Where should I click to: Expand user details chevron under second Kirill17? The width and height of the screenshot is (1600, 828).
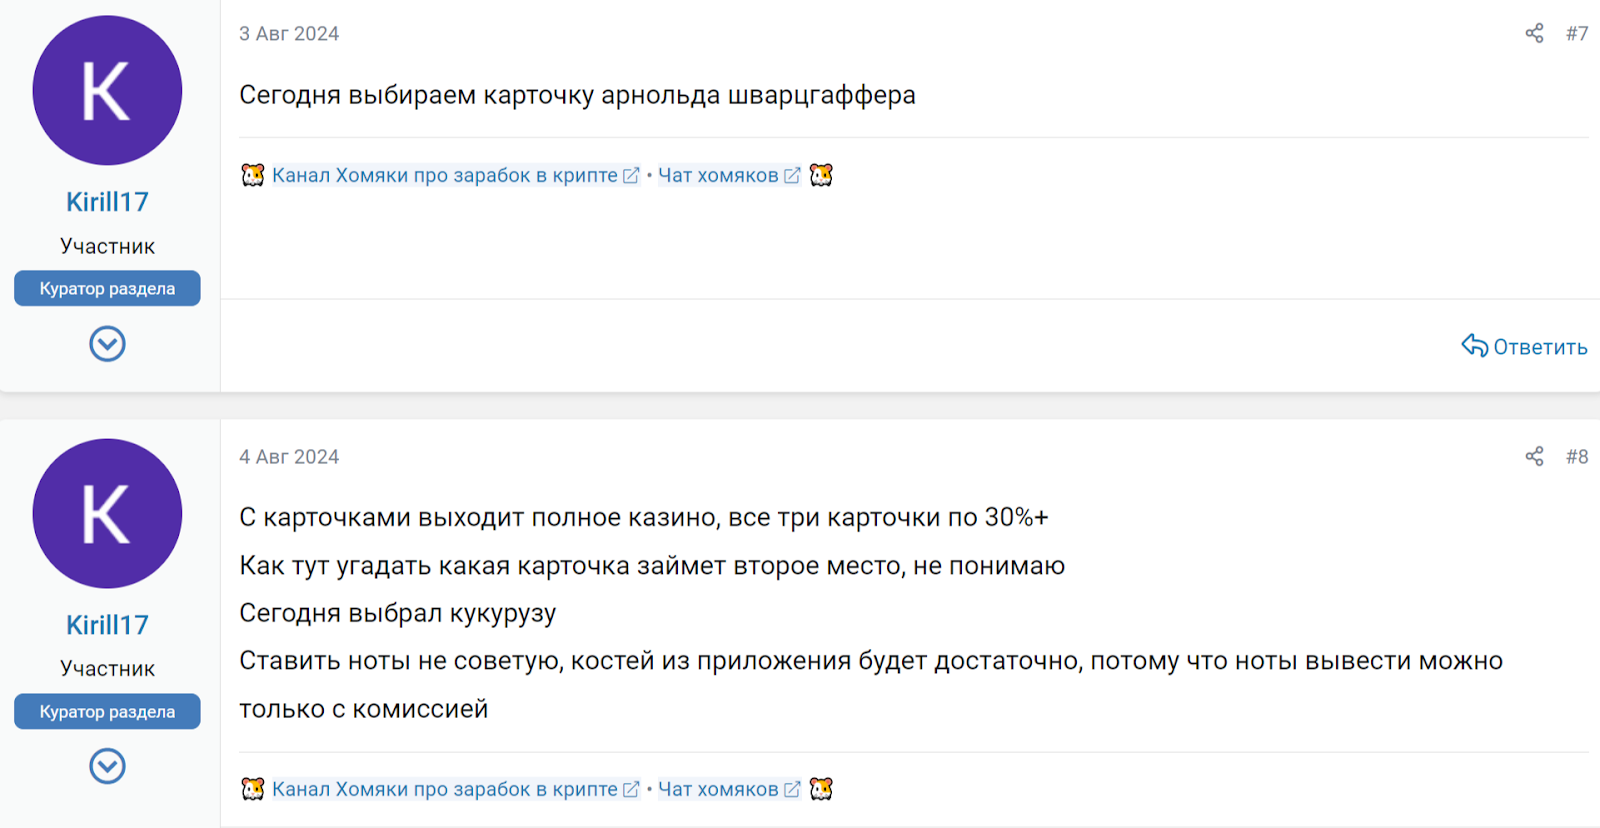(107, 767)
